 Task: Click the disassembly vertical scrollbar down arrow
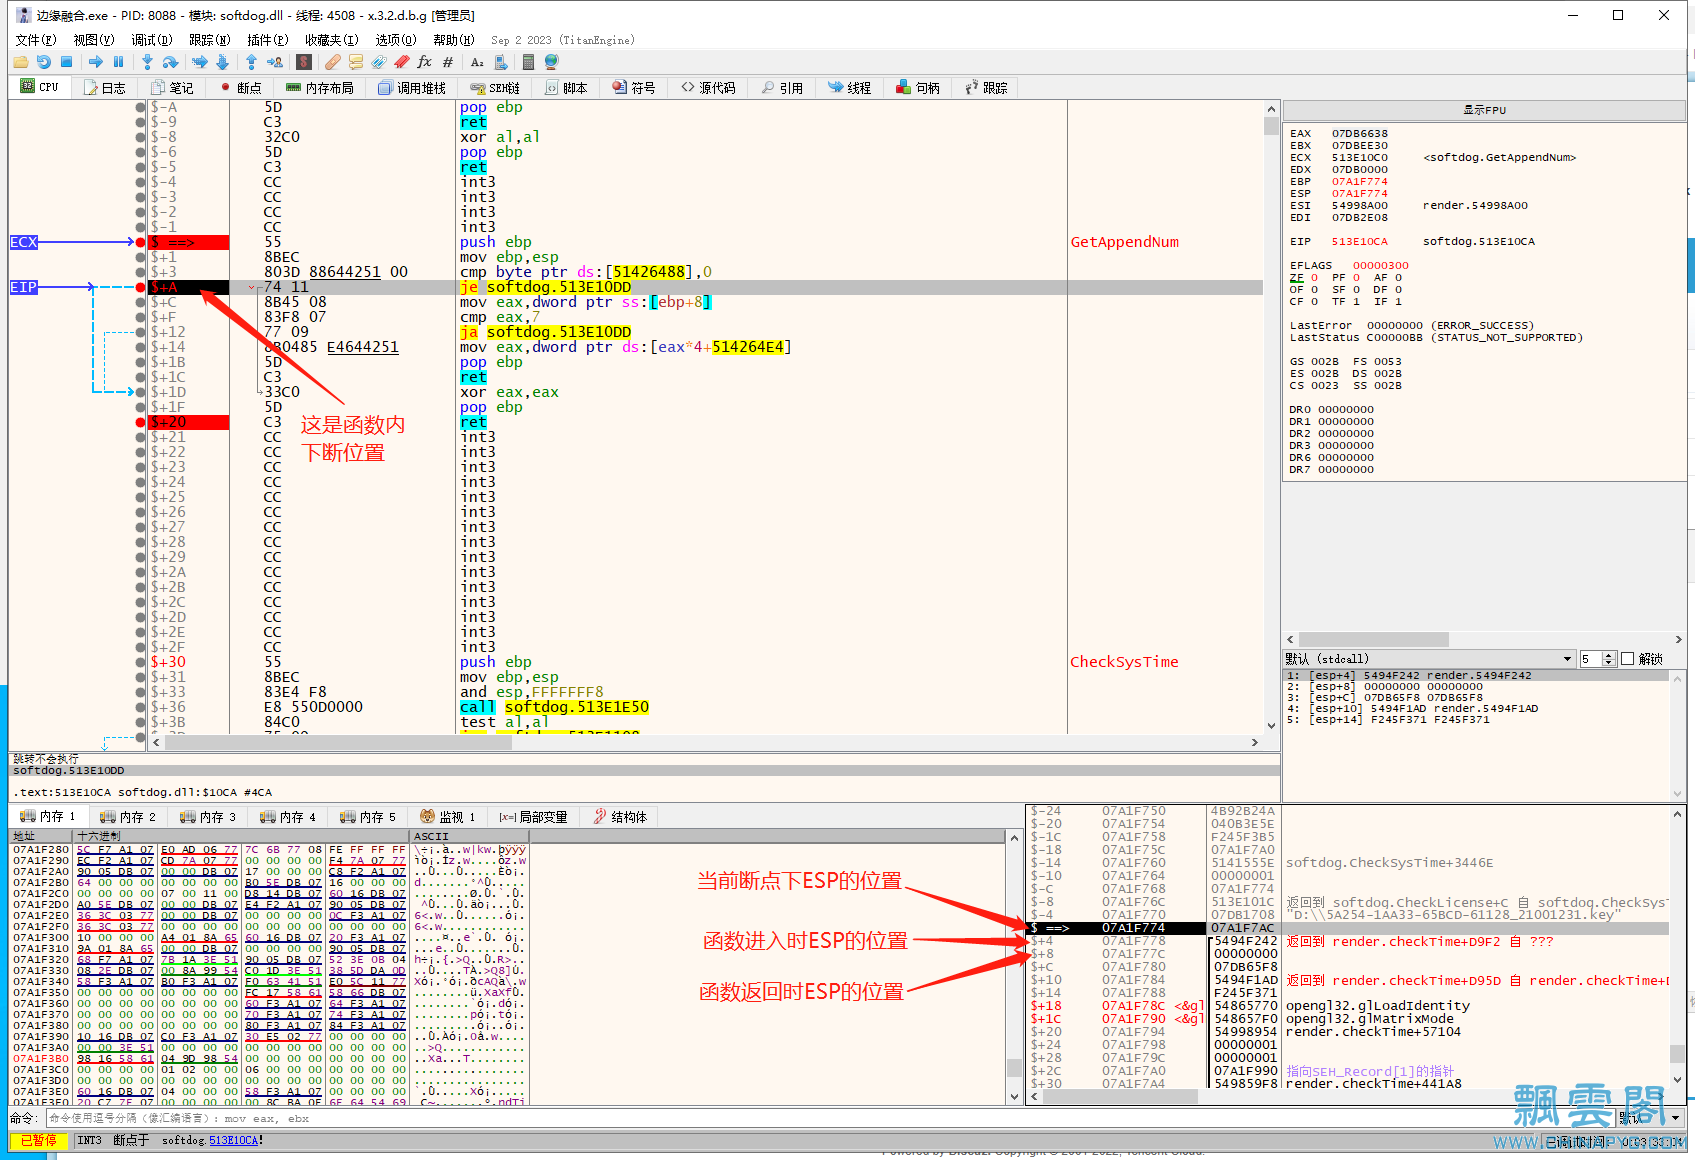click(x=1271, y=727)
